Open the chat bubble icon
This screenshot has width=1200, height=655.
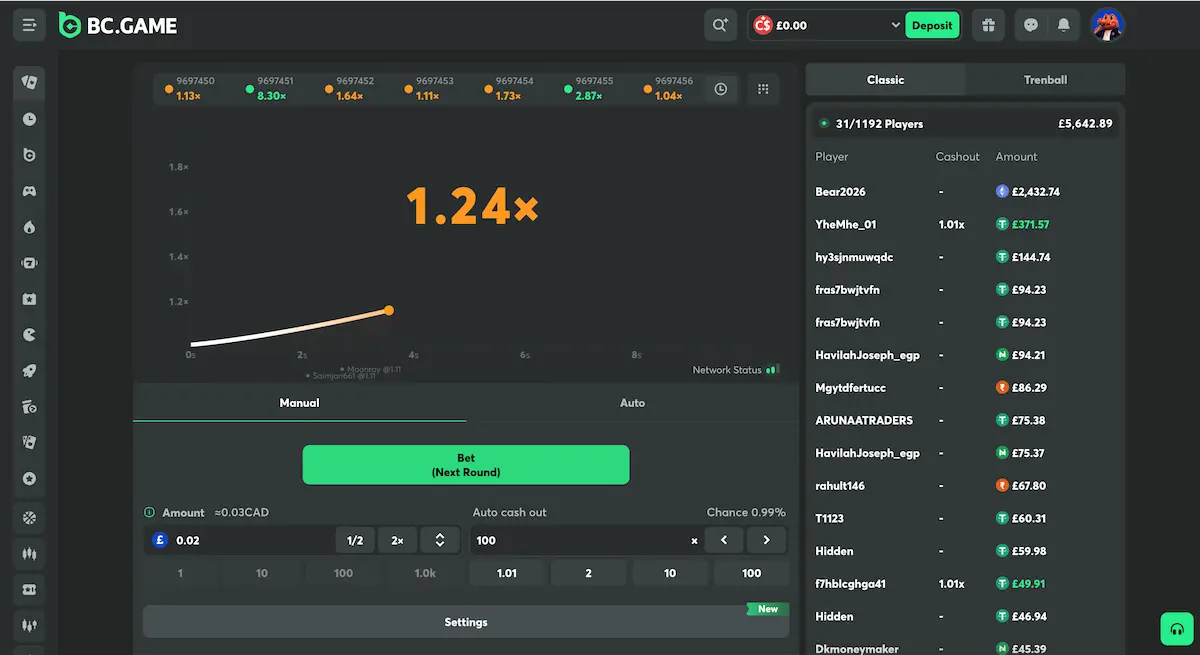tap(1031, 25)
